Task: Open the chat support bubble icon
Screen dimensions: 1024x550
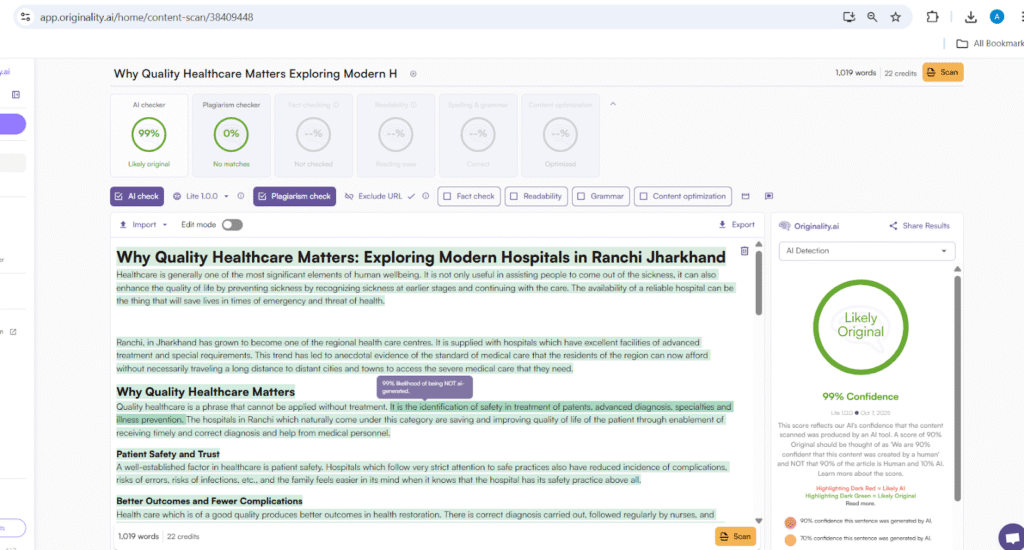Action: (x=1010, y=536)
